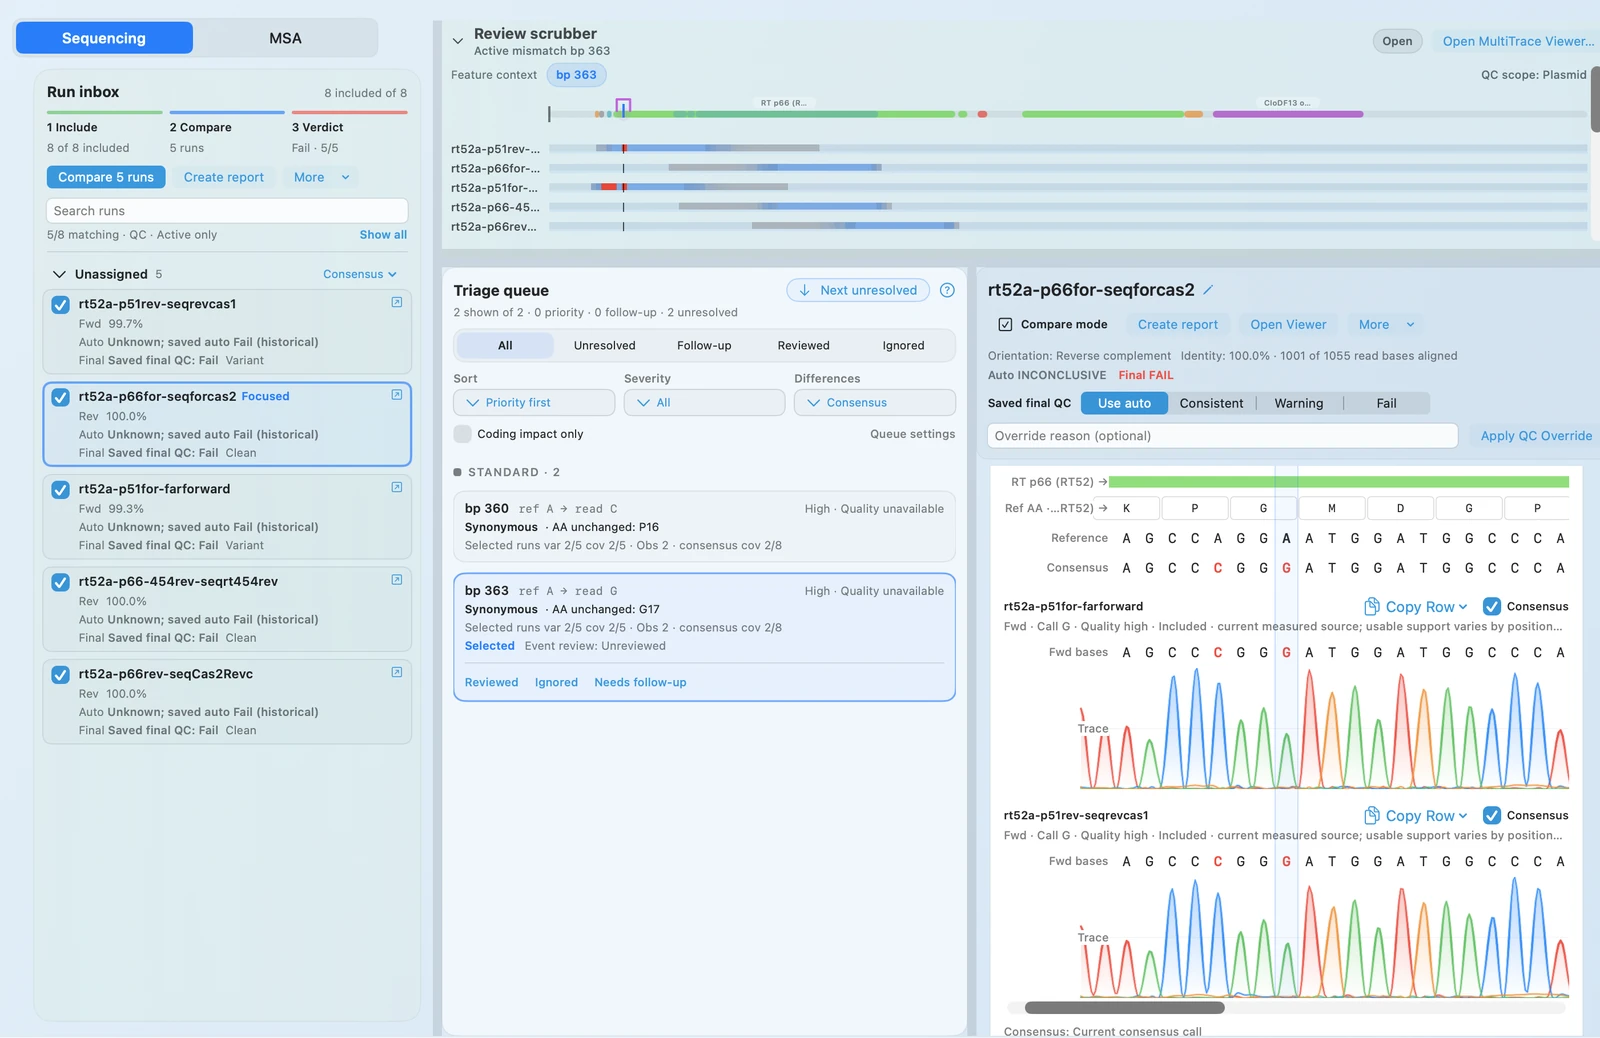Open pop-out icon for rt52a-p66rev-seqCas2Revc run
The width and height of the screenshot is (1600, 1038).
397,672
